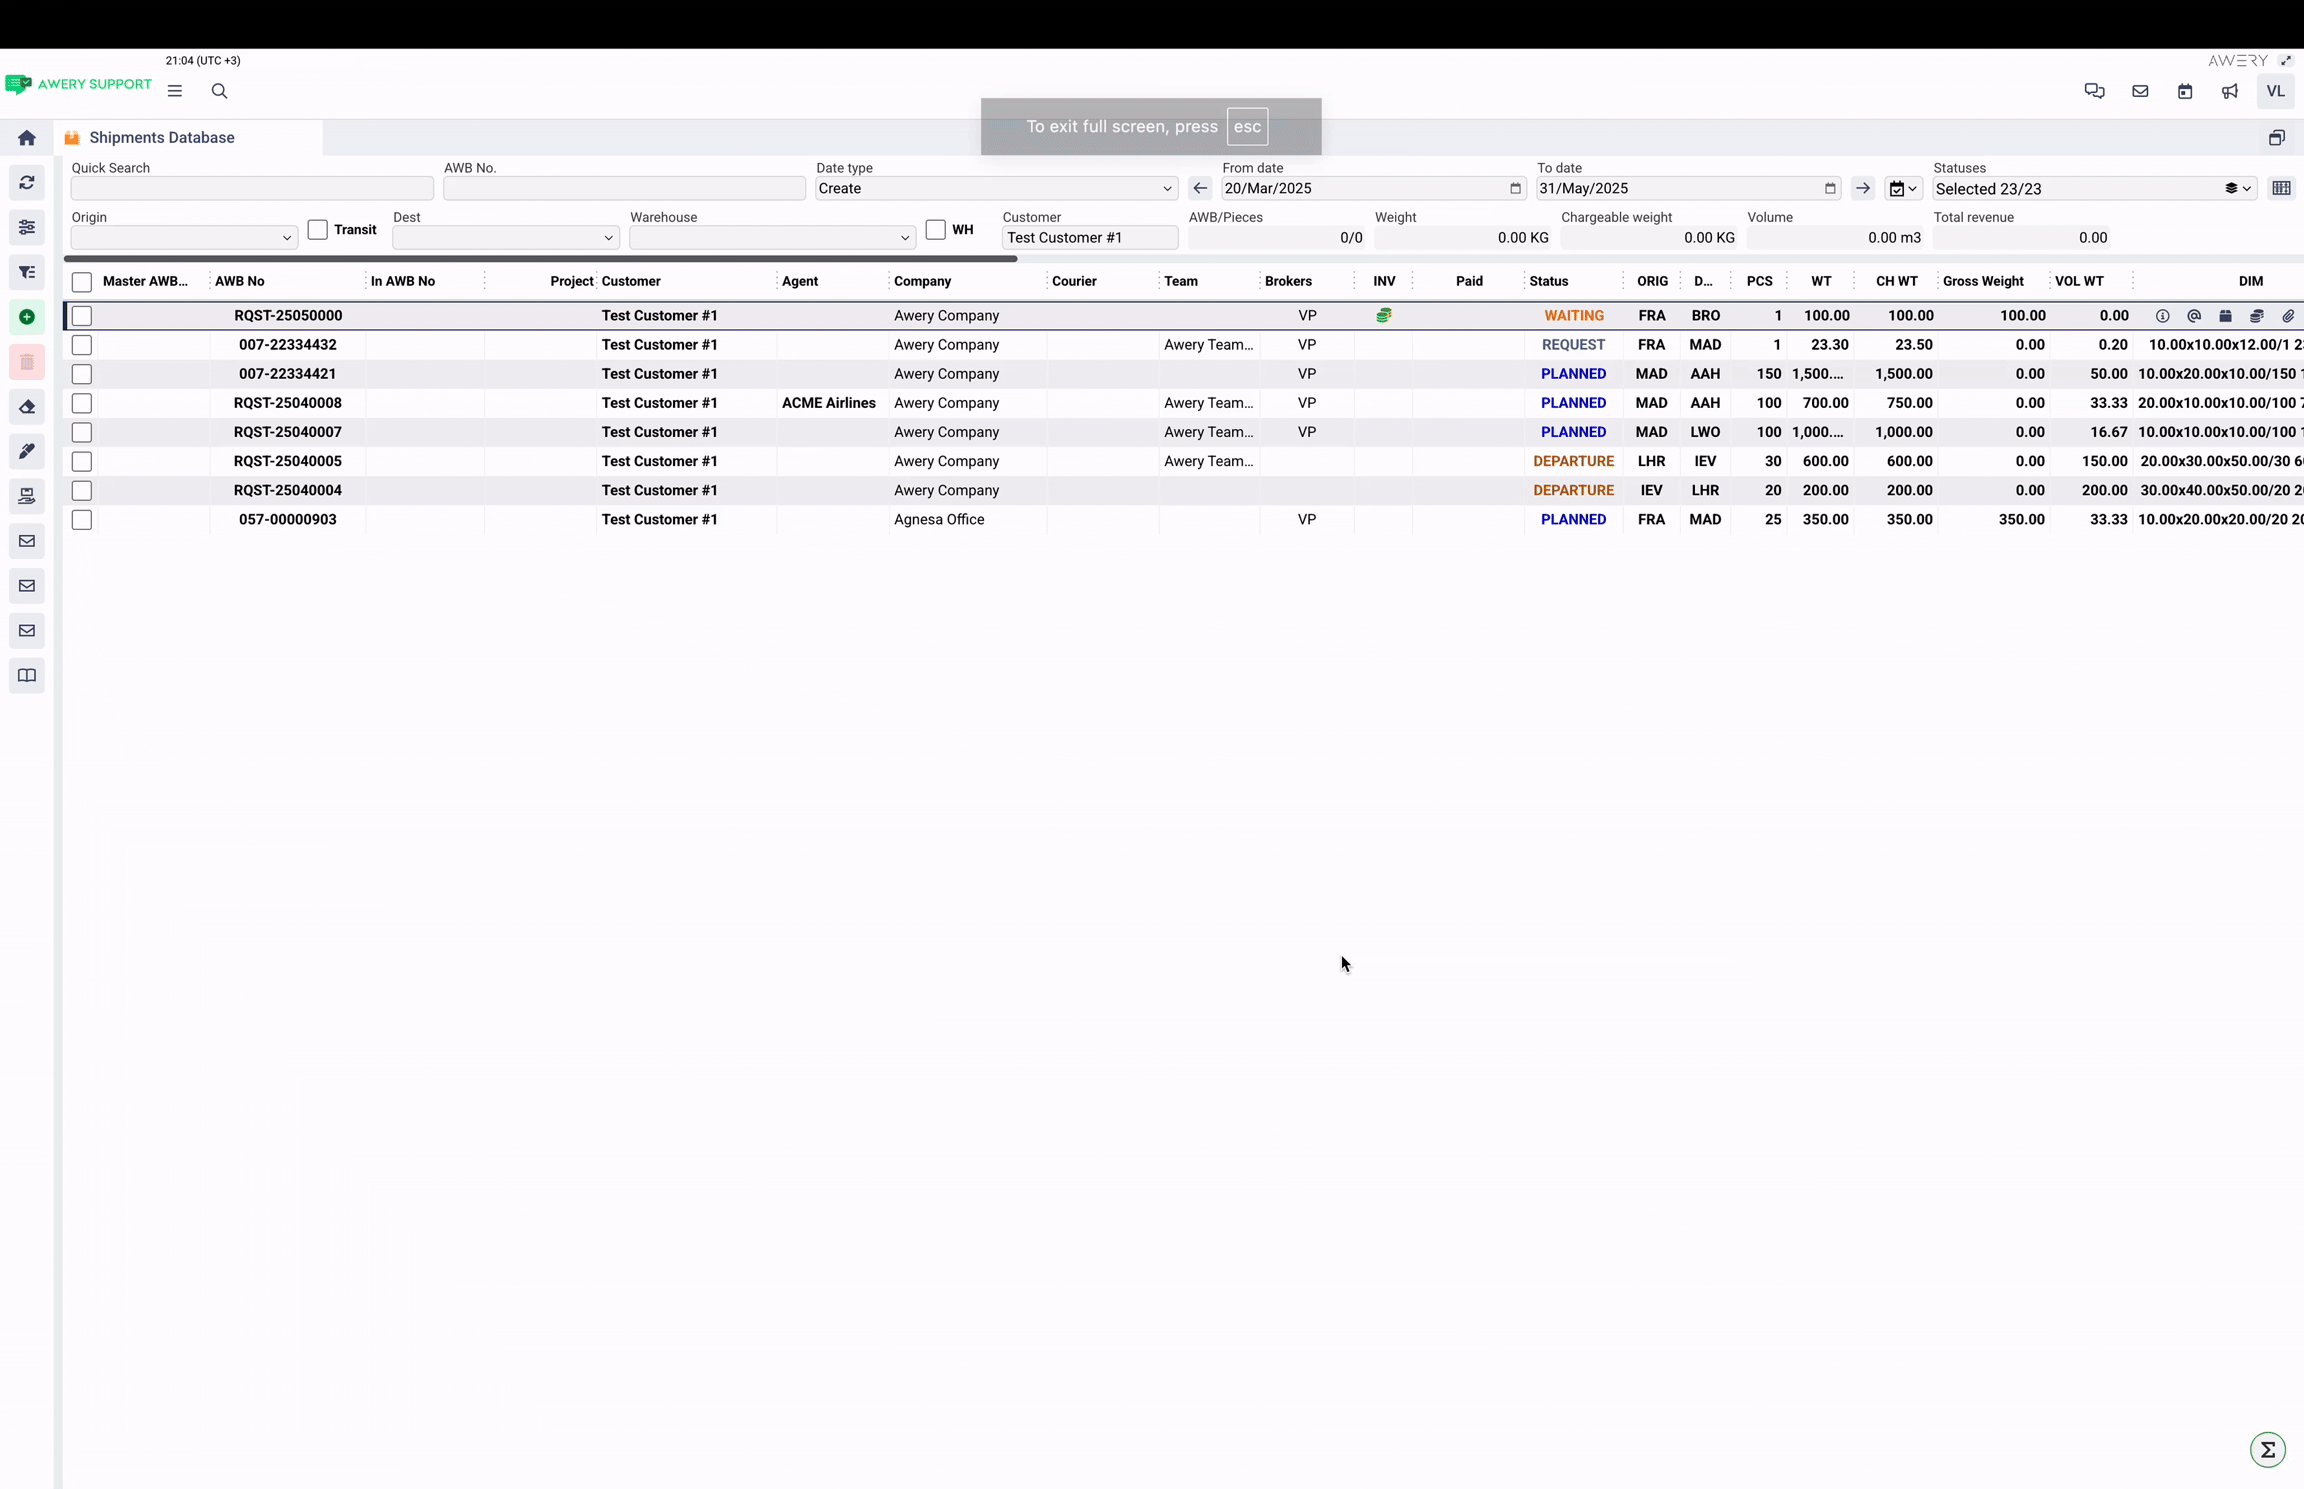Expand the Date type dropdown
This screenshot has width=2304, height=1489.
[995, 188]
